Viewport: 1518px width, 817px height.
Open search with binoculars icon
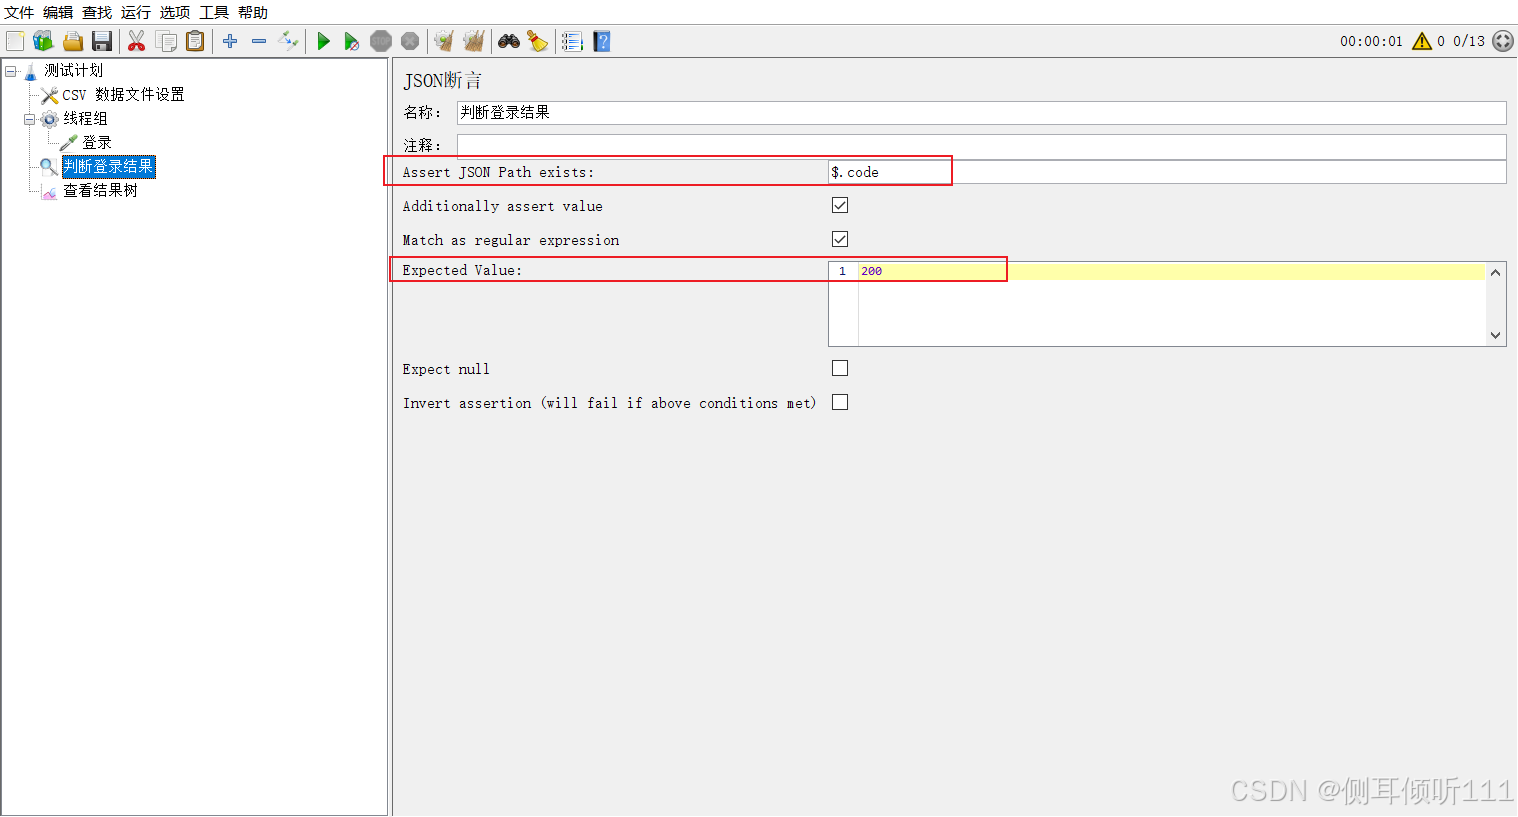pyautogui.click(x=509, y=41)
